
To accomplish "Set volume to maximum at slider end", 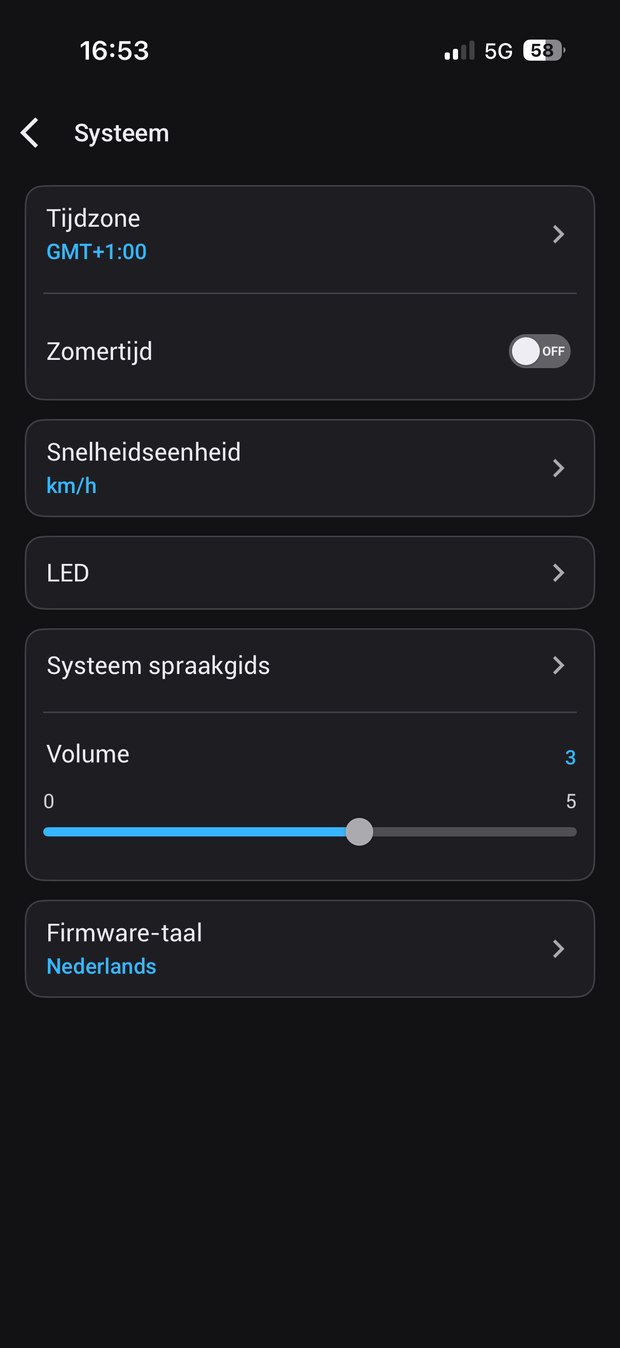I will pyautogui.click(x=574, y=831).
